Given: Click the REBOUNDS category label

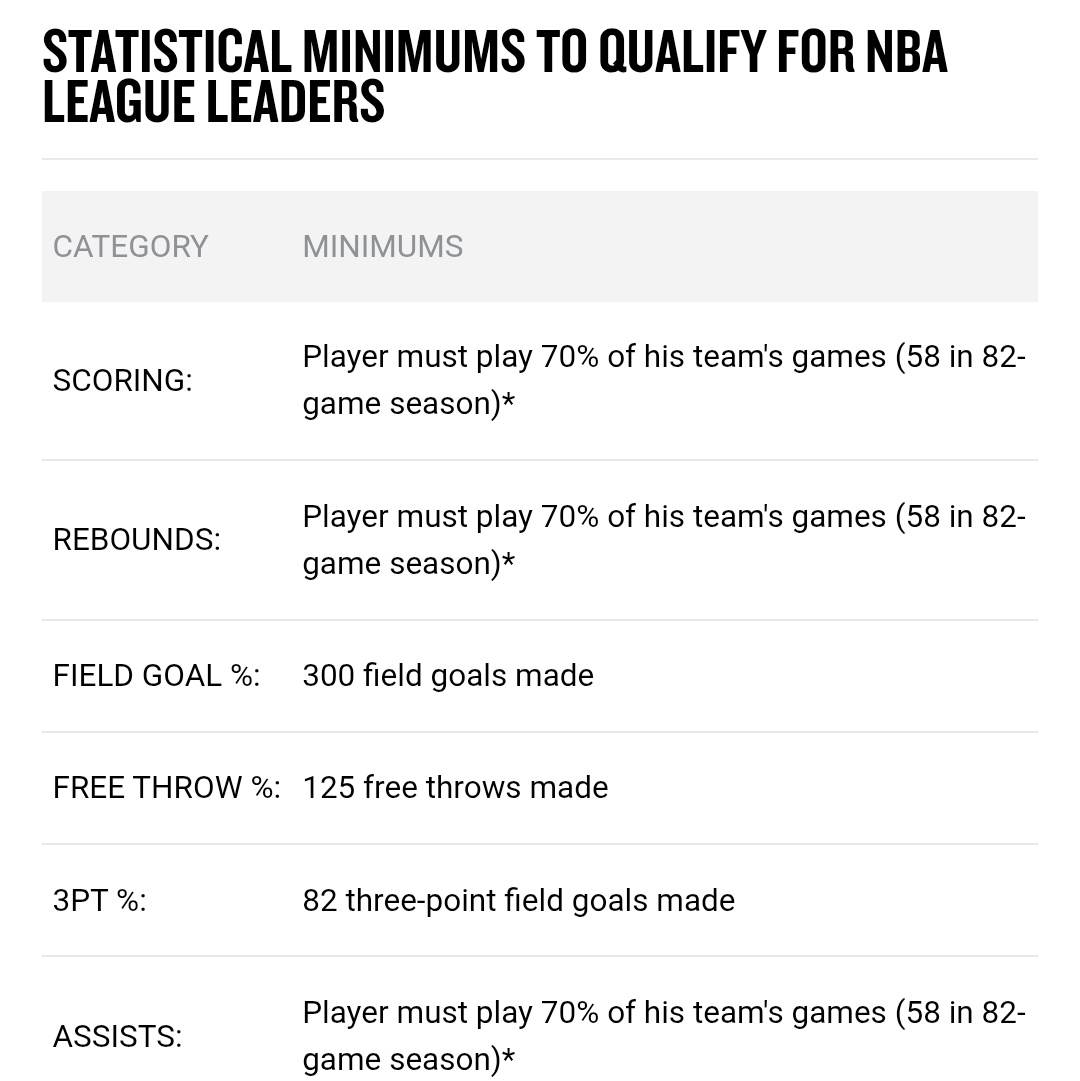Looking at the screenshot, I should click(136, 540).
